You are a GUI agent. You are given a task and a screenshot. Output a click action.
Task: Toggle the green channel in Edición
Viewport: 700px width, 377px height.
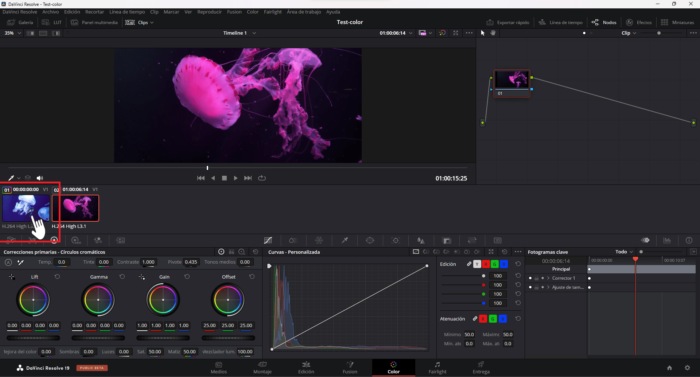pyautogui.click(x=495, y=264)
